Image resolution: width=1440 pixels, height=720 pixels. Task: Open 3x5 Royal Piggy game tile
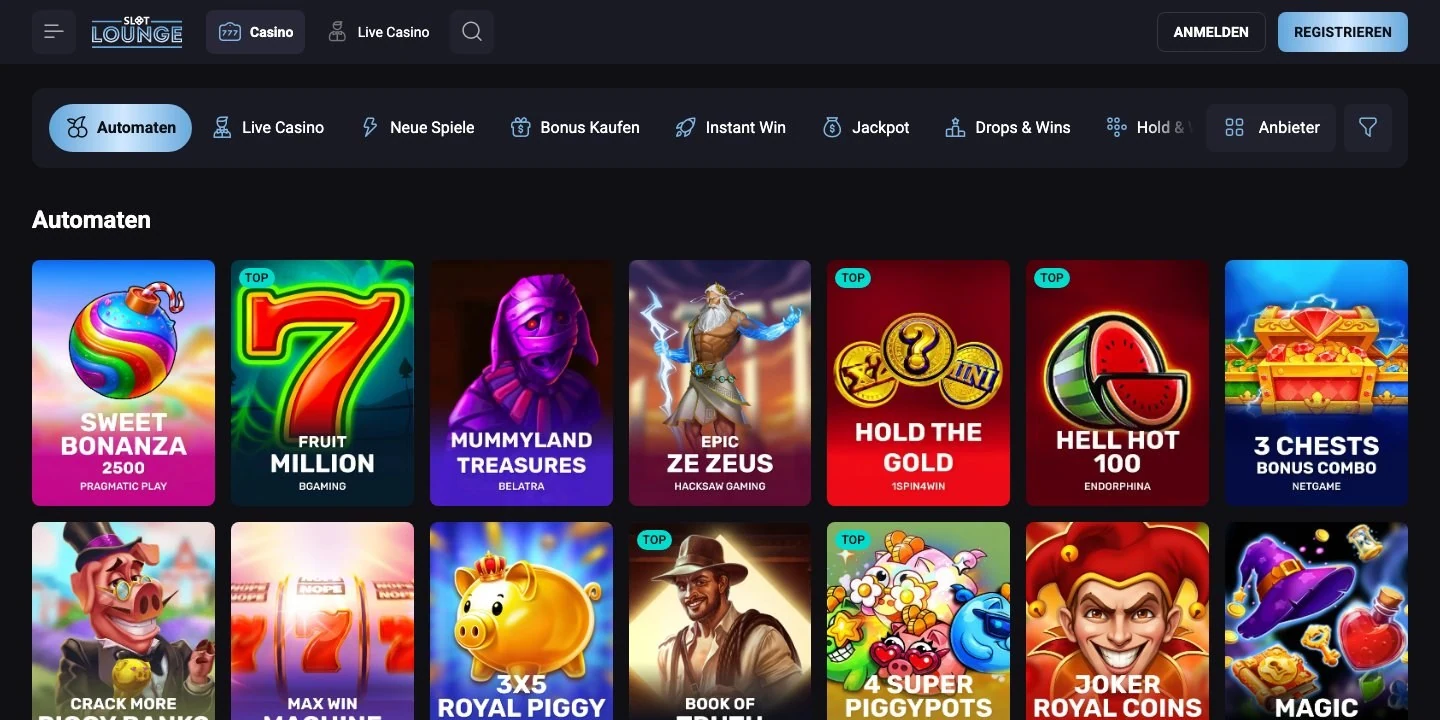pos(521,621)
